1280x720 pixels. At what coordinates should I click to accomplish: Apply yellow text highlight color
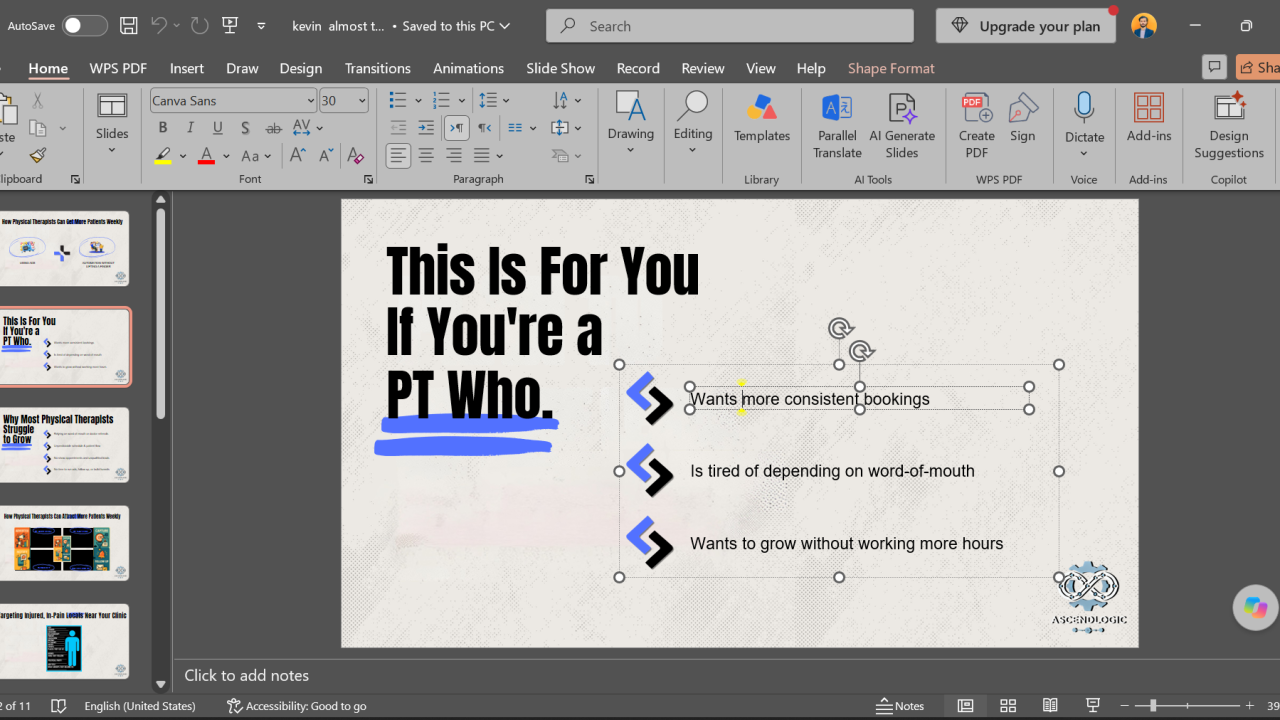coord(163,156)
